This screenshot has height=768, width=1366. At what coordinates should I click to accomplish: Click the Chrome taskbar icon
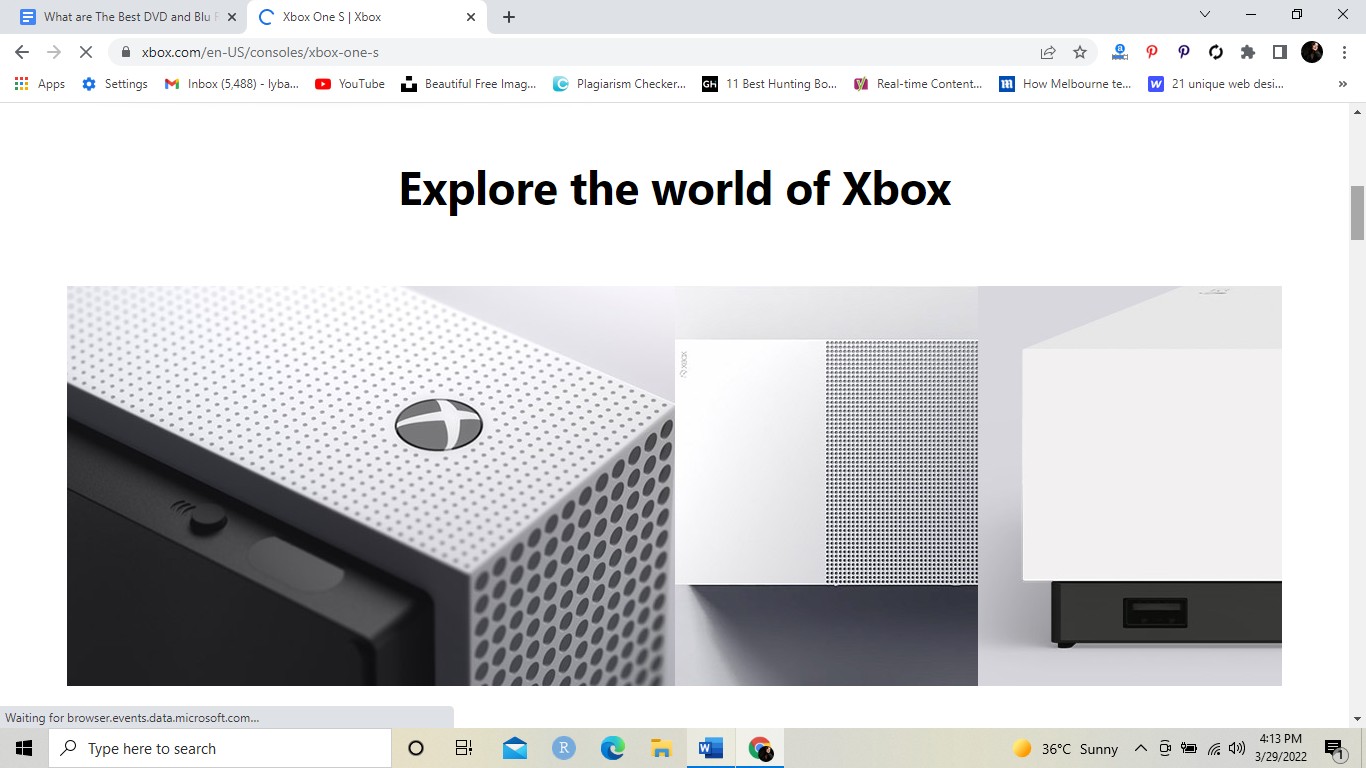pyautogui.click(x=760, y=748)
